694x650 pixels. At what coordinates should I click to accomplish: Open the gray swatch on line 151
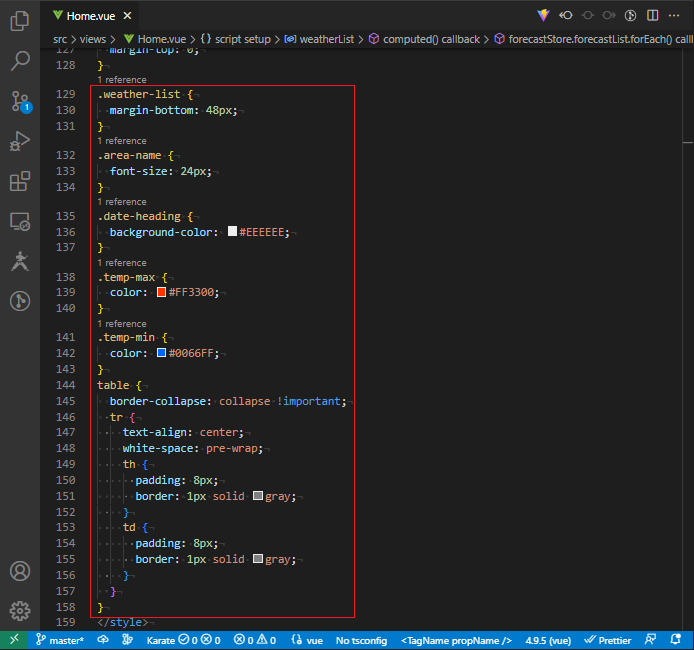pyautogui.click(x=258, y=496)
